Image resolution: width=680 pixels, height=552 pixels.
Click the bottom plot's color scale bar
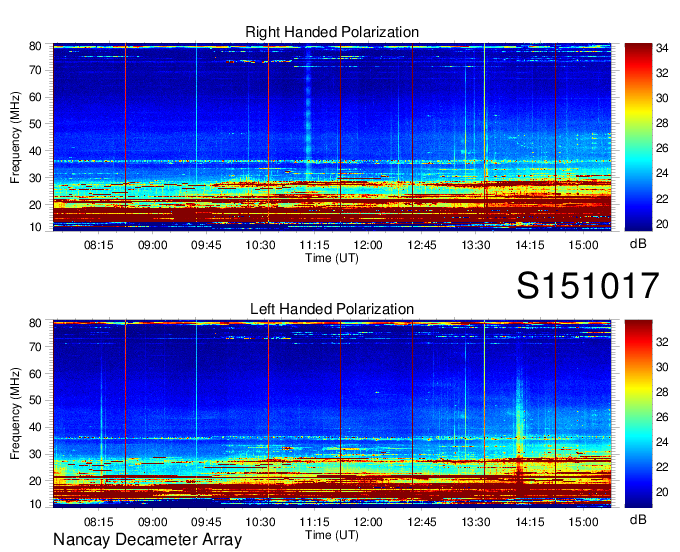coord(638,414)
